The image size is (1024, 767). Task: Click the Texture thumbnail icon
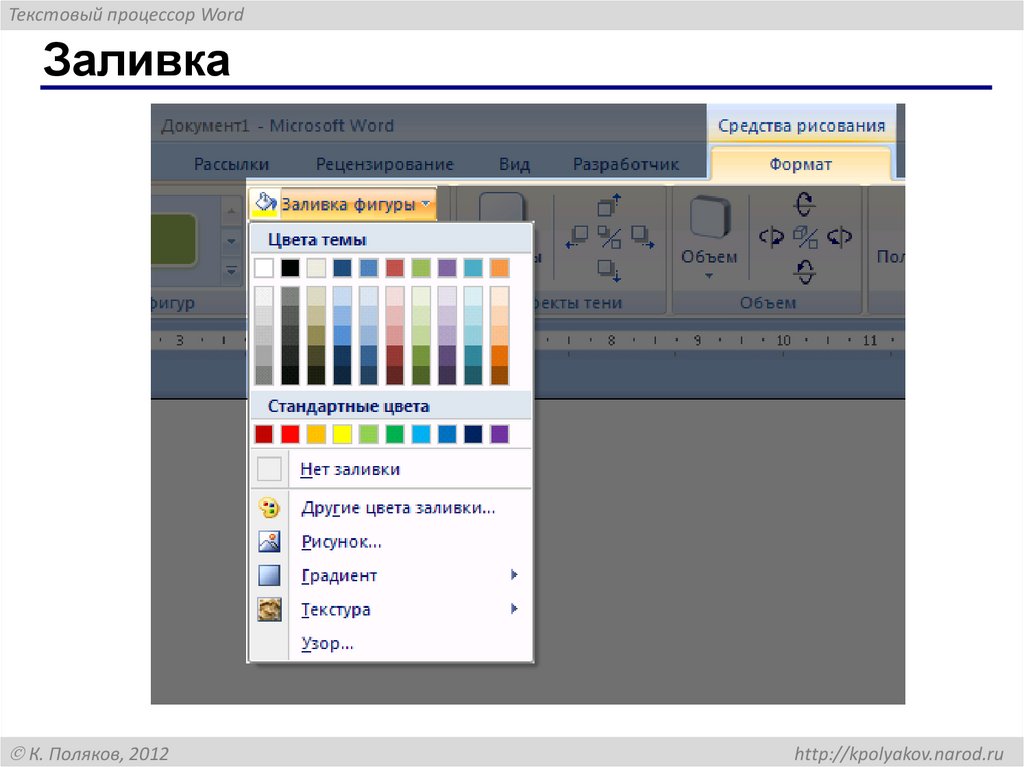[269, 610]
